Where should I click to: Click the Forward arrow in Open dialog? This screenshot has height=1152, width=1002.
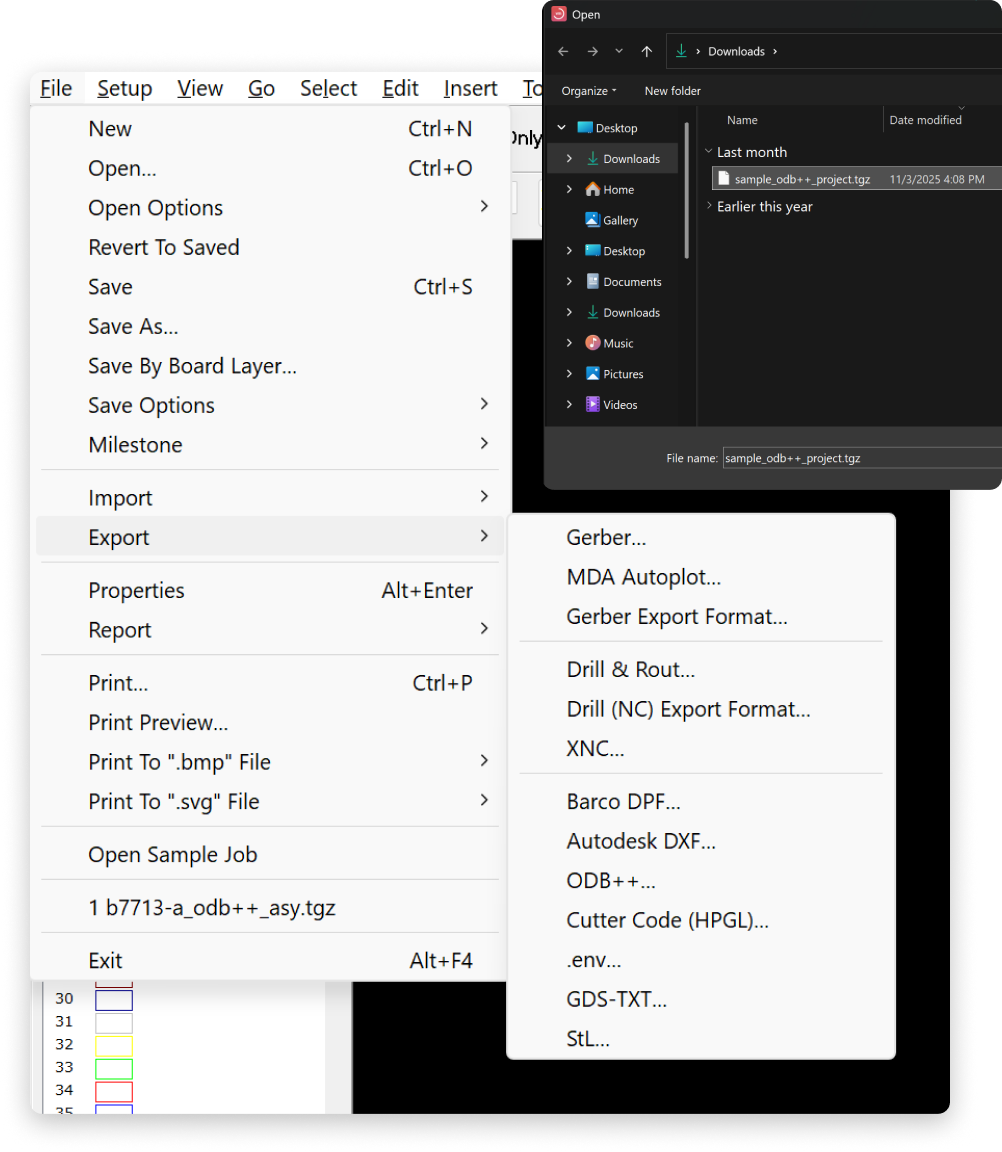[x=593, y=52]
